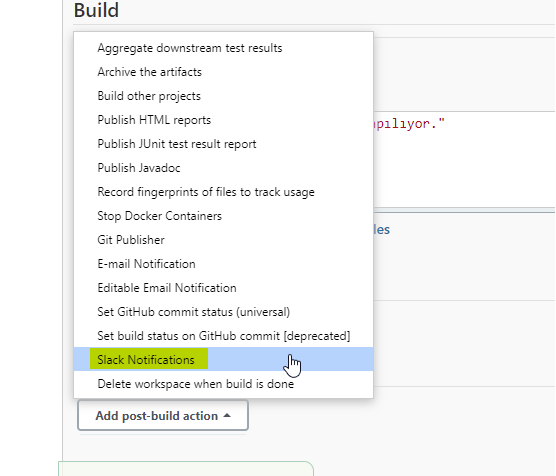Select Record fingerprints of files option

pyautogui.click(x=223, y=192)
